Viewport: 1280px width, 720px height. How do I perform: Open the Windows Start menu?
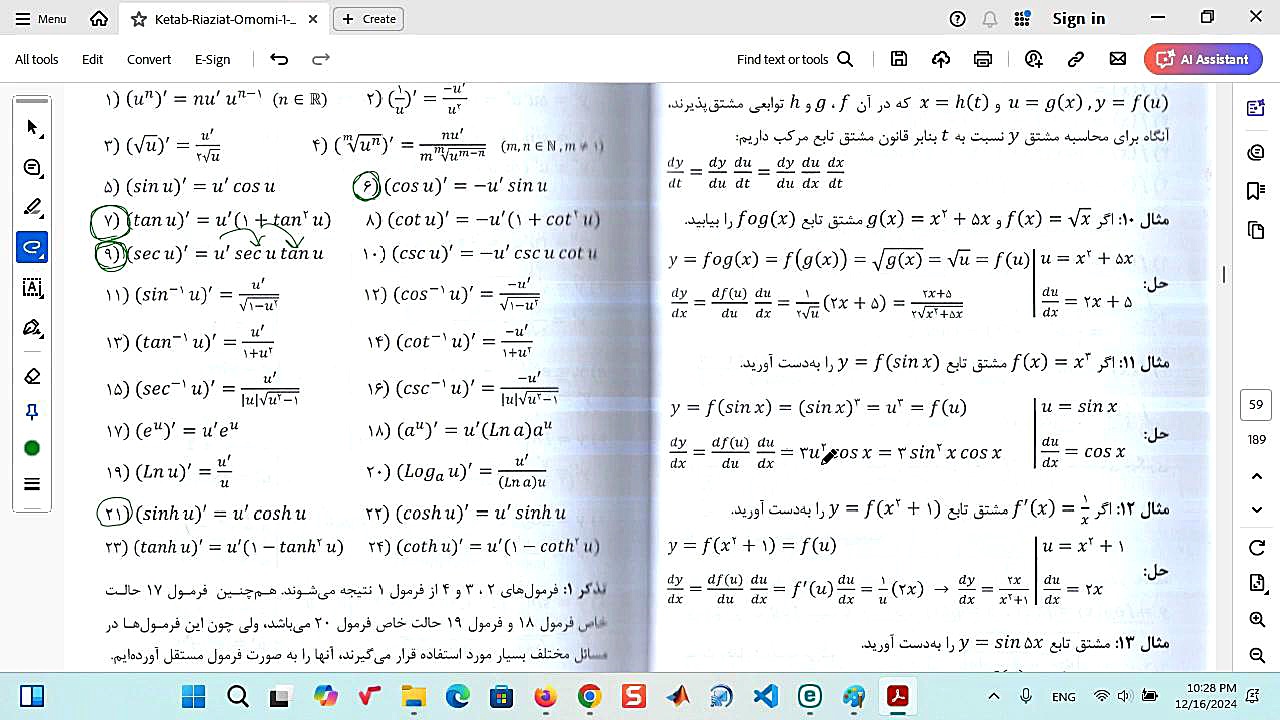pyautogui.click(x=193, y=696)
